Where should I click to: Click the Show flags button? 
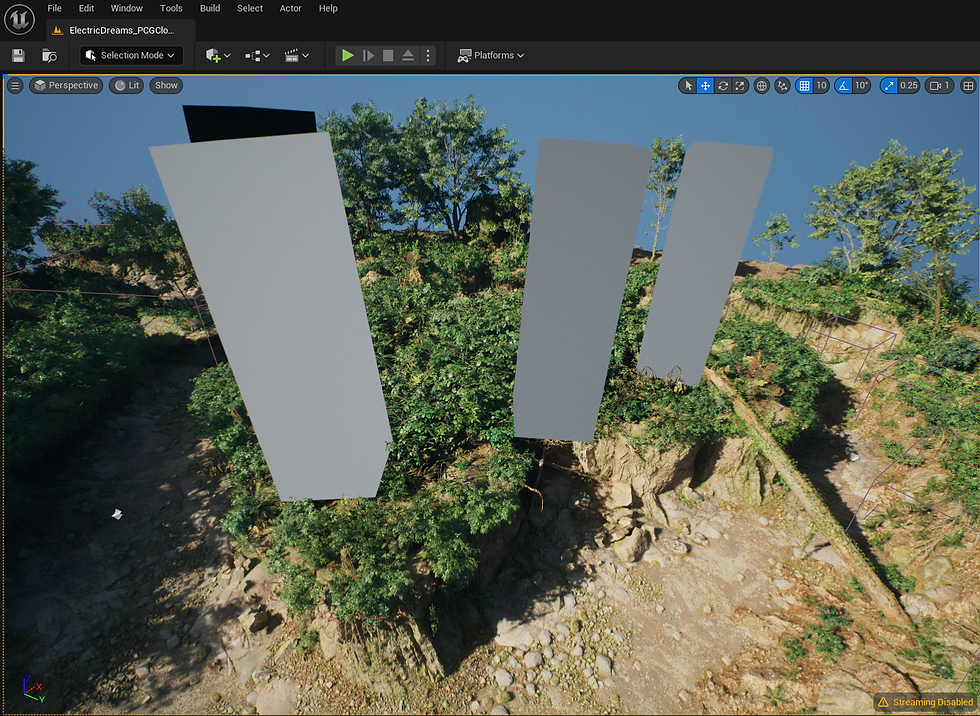tap(166, 86)
